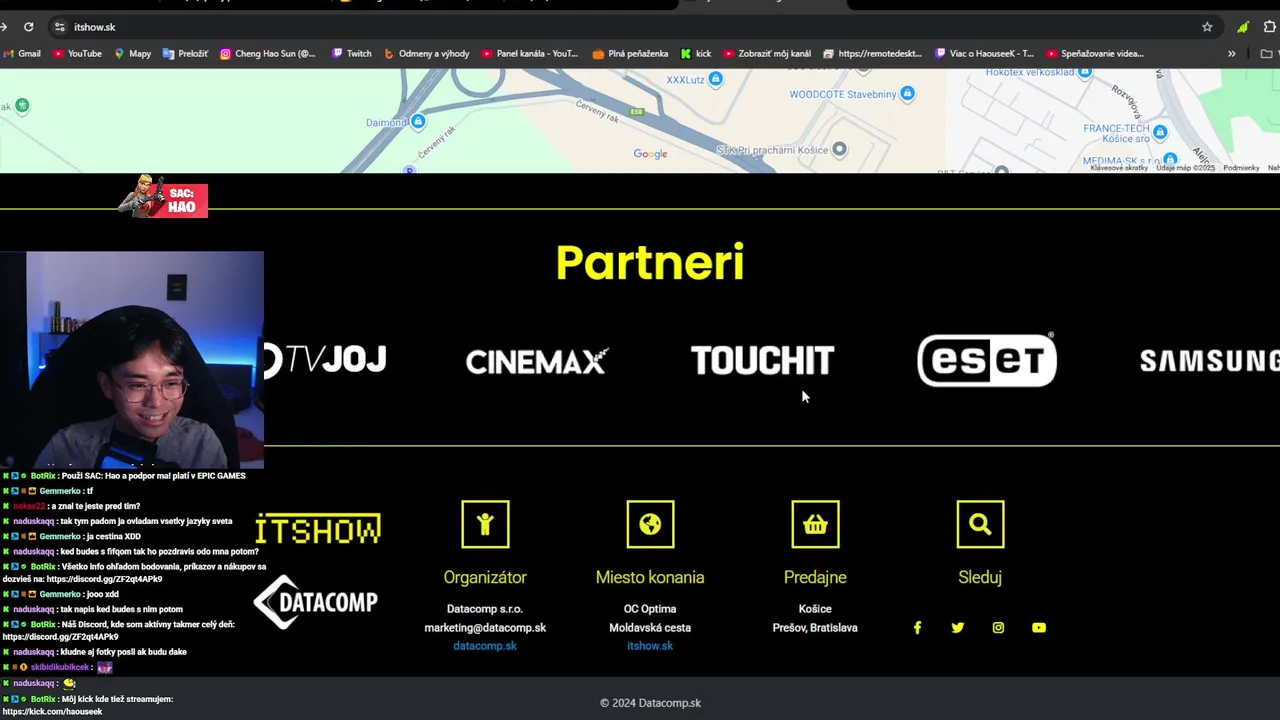Open site information icon beside itshow.sk
1280x720 pixels.
coord(59,27)
